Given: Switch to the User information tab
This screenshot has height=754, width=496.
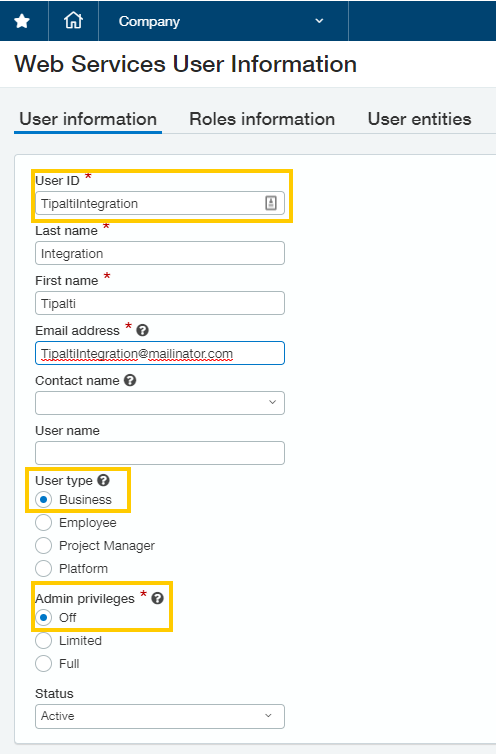Looking at the screenshot, I should 88,119.
